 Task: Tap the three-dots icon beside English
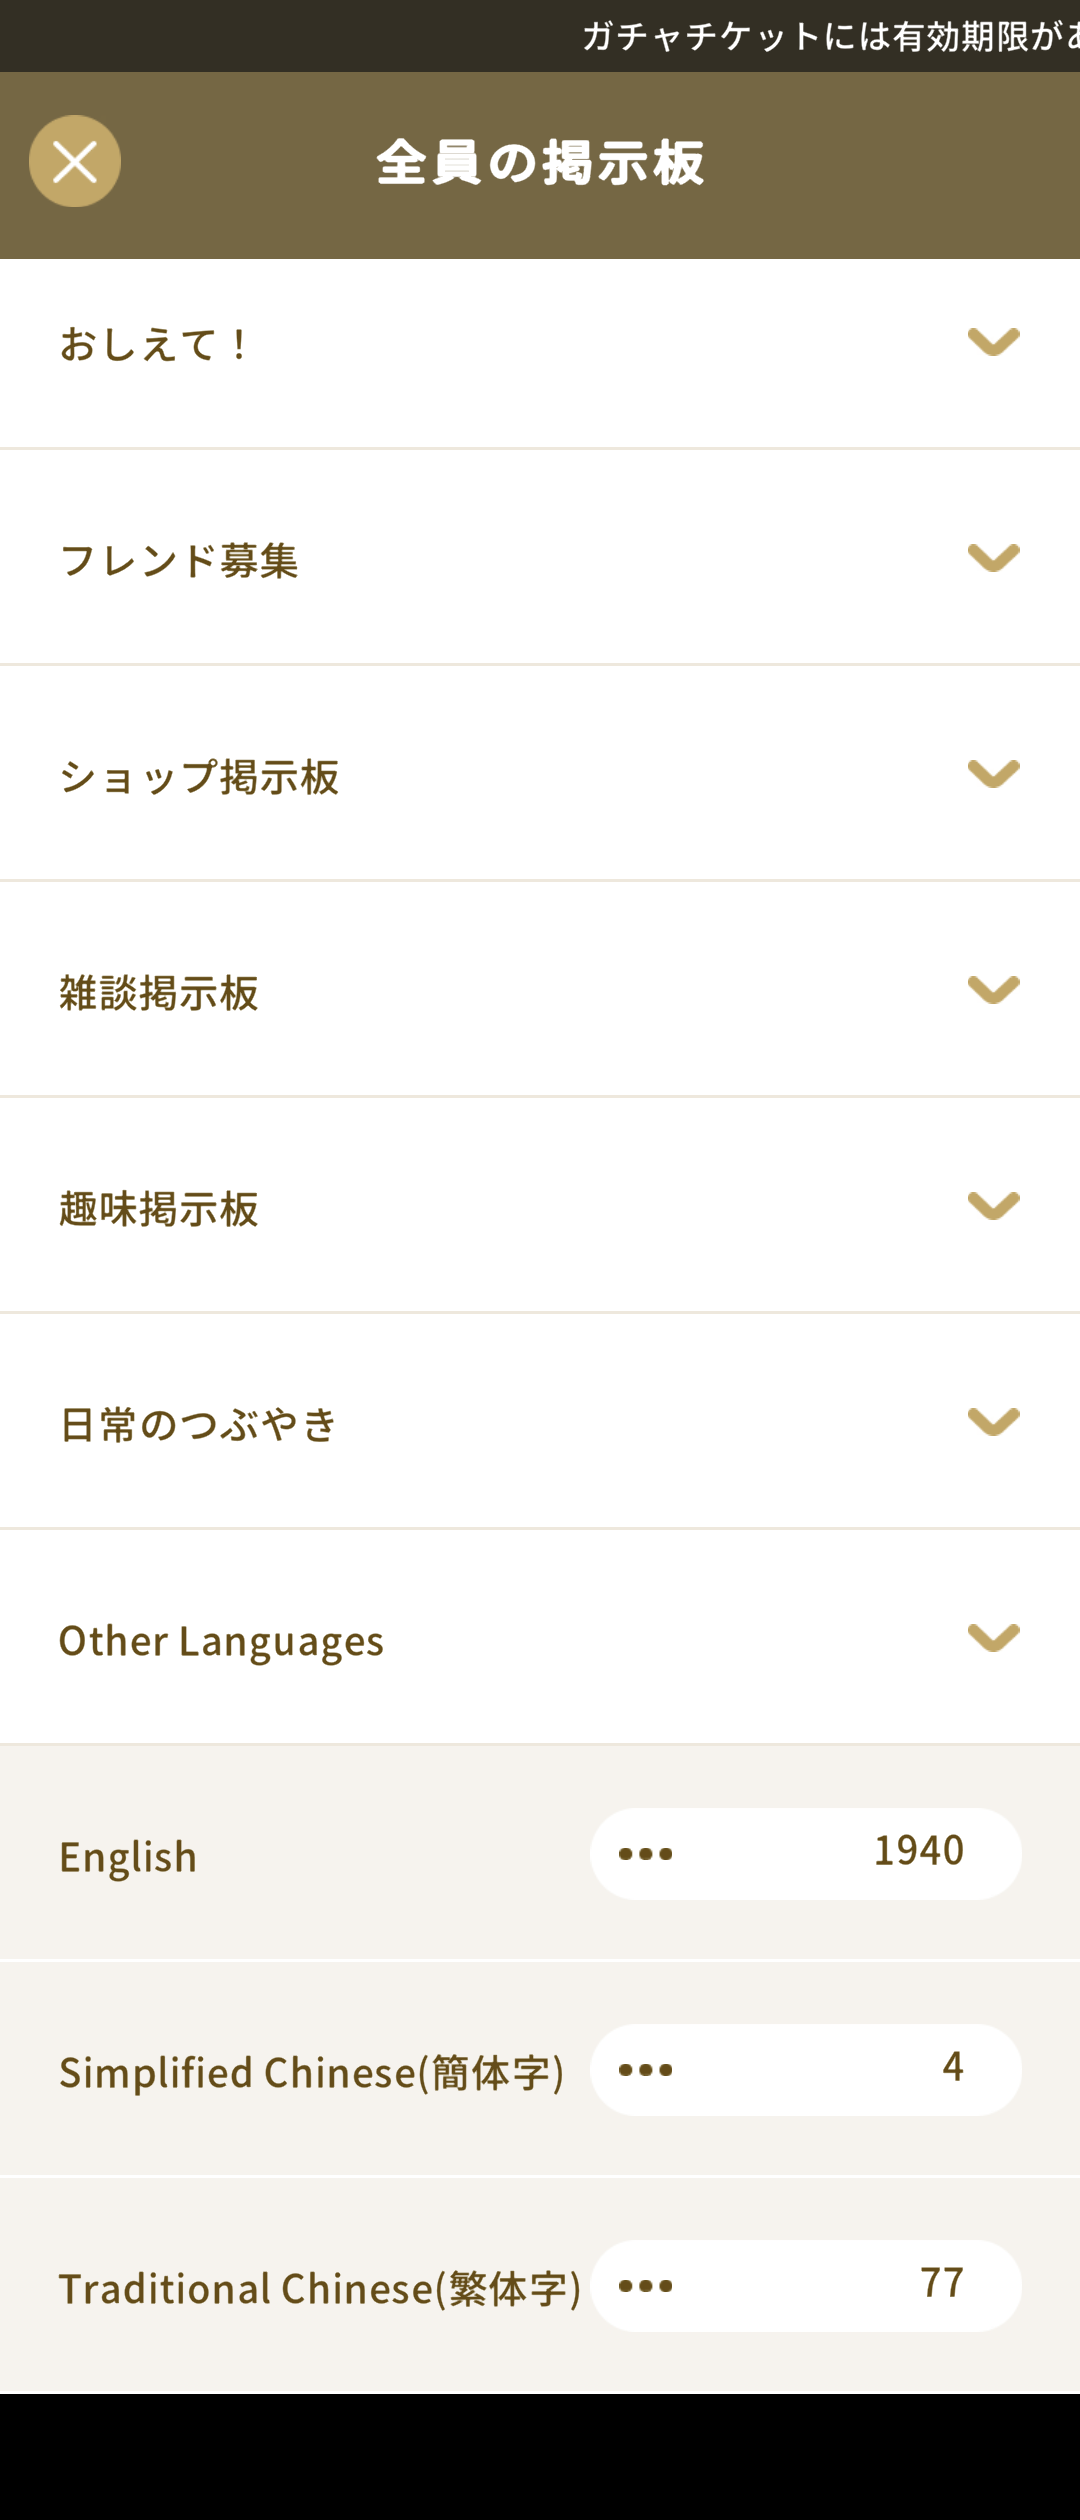coord(645,1854)
